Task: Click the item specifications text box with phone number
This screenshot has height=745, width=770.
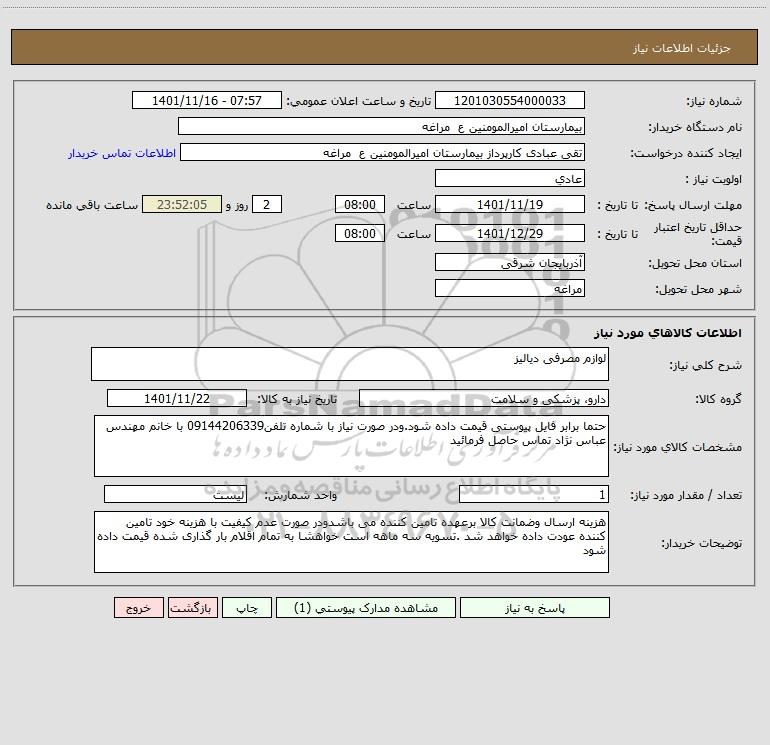Action: click(x=351, y=446)
